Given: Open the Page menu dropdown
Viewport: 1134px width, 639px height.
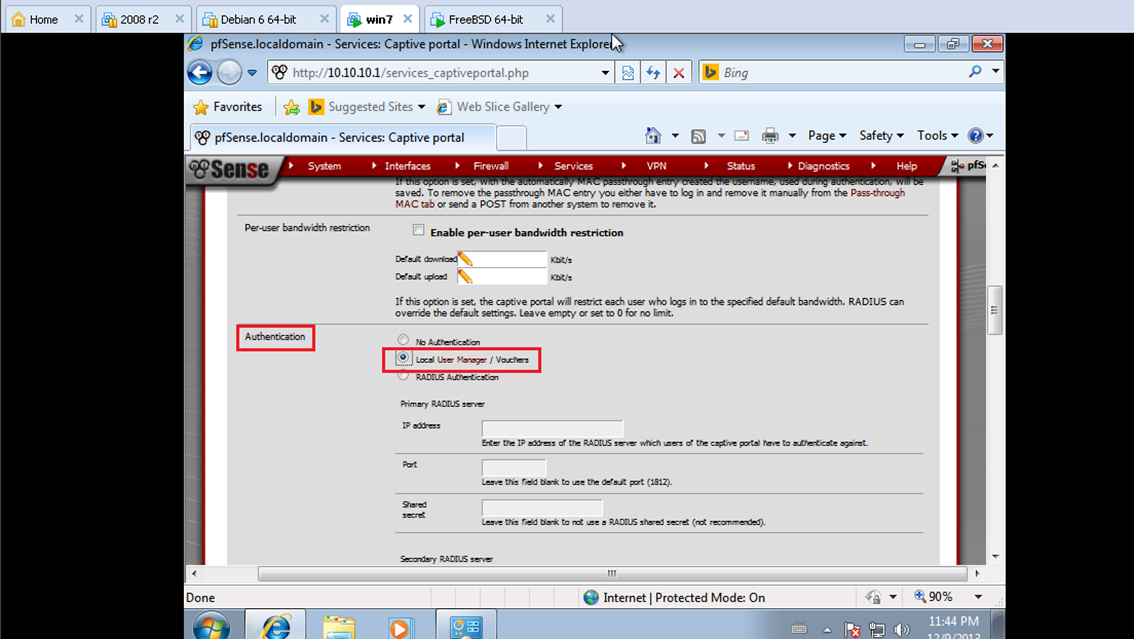Looking at the screenshot, I should pos(827,136).
